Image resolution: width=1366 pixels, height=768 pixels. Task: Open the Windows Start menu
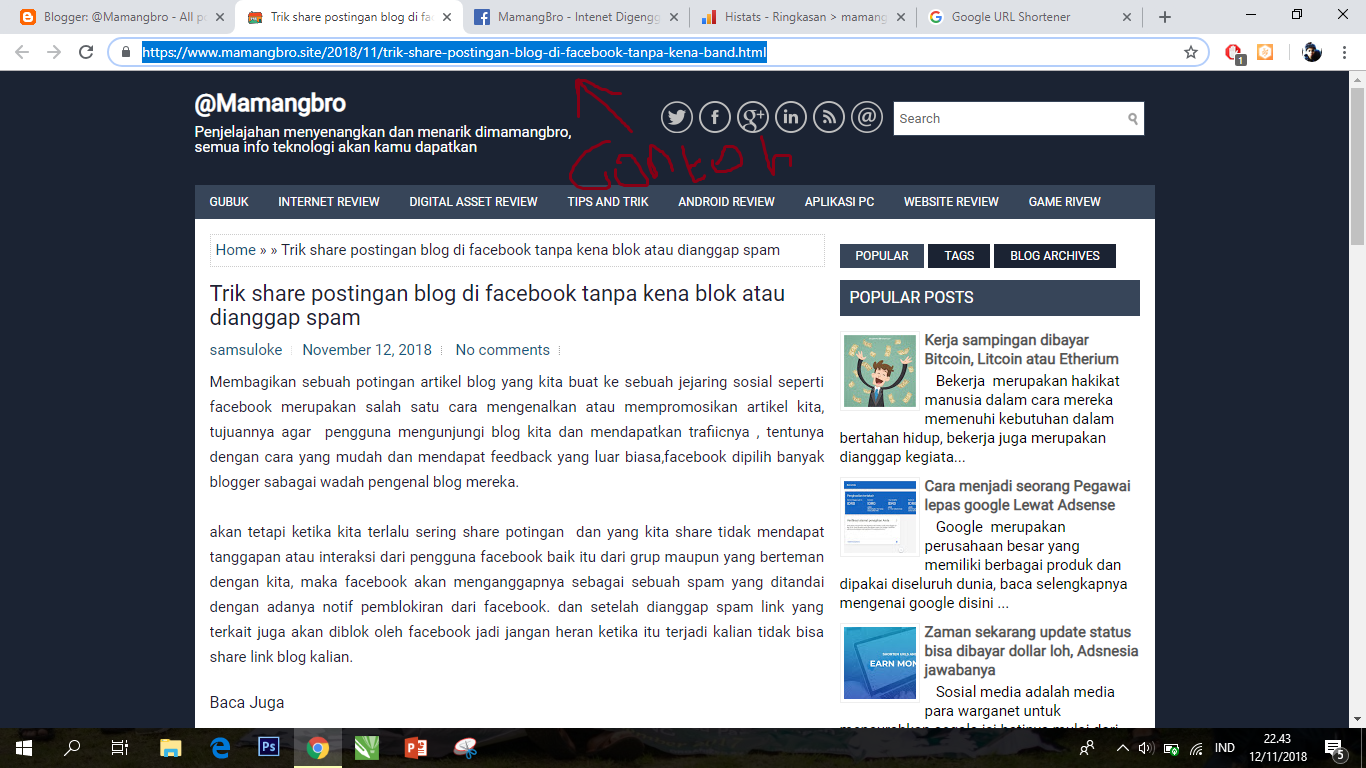24,748
